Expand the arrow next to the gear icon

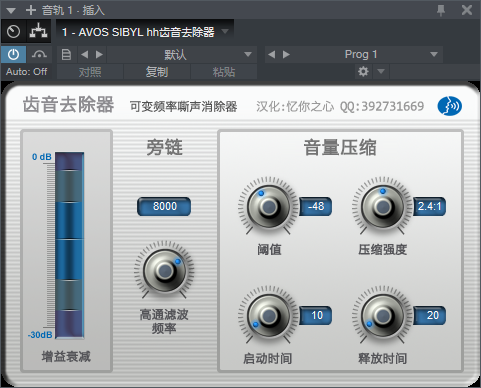click(381, 72)
